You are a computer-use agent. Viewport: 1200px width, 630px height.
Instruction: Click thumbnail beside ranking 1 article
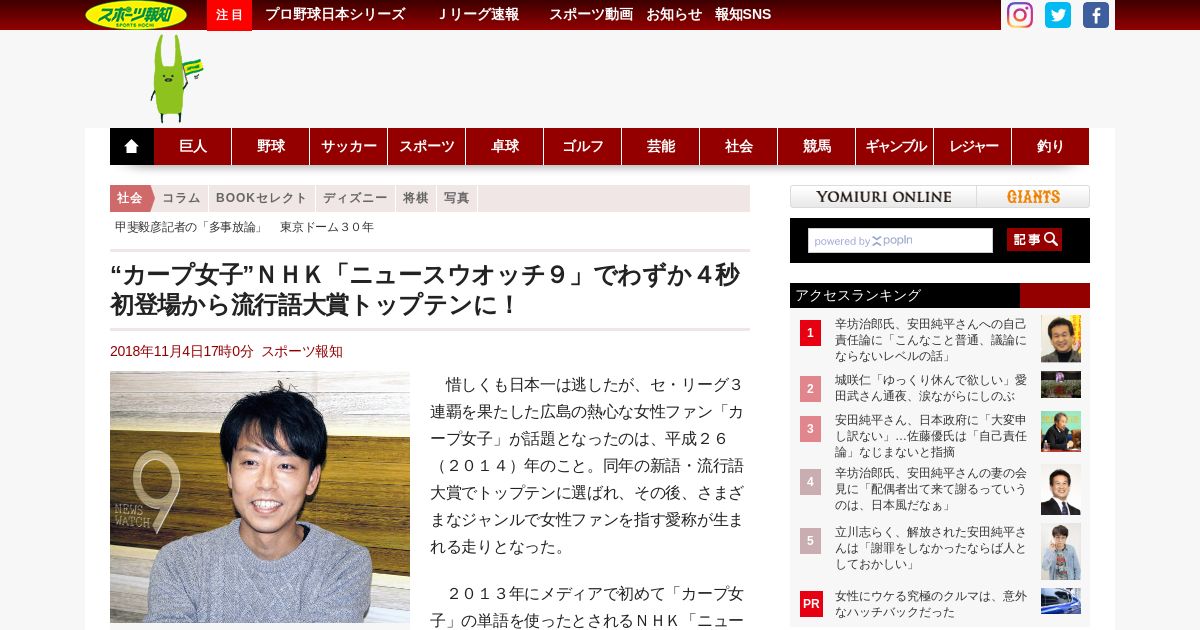pyautogui.click(x=1061, y=338)
